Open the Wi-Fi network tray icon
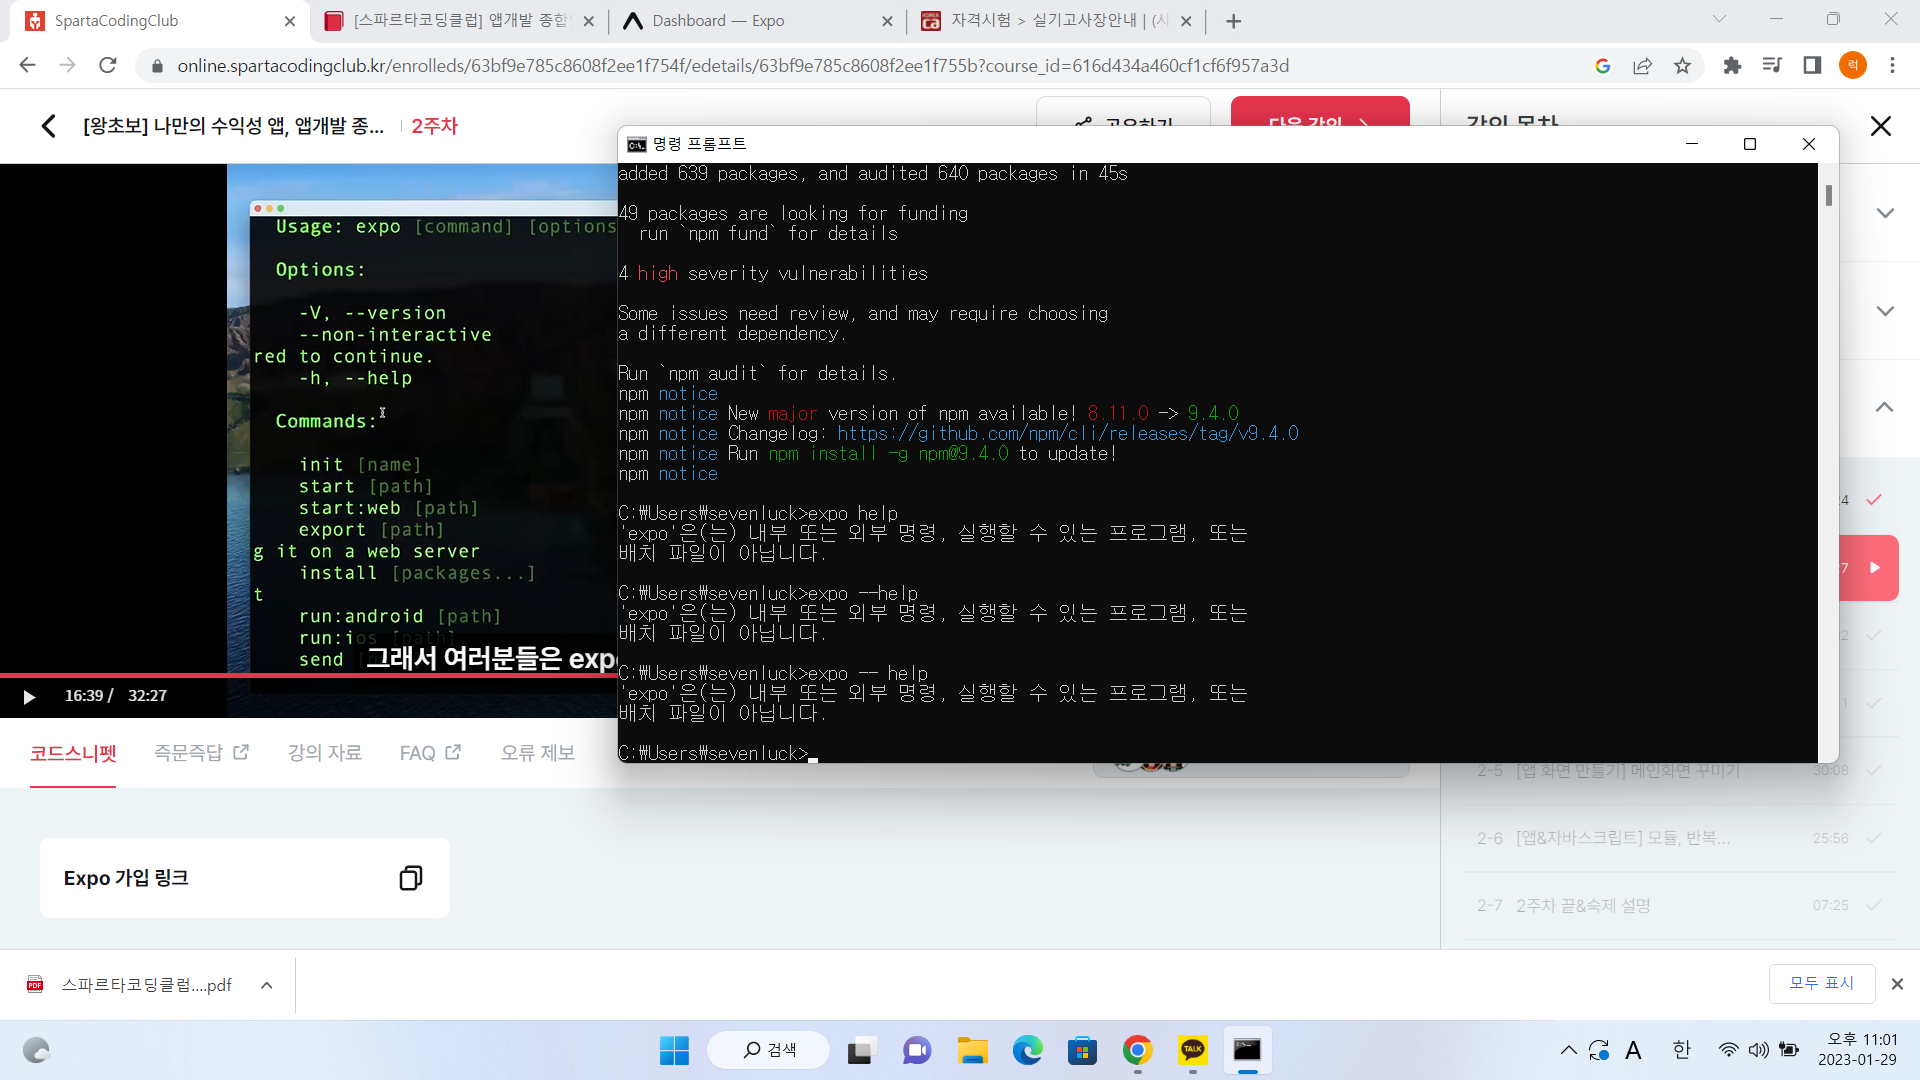The image size is (1920, 1080). point(1728,1051)
